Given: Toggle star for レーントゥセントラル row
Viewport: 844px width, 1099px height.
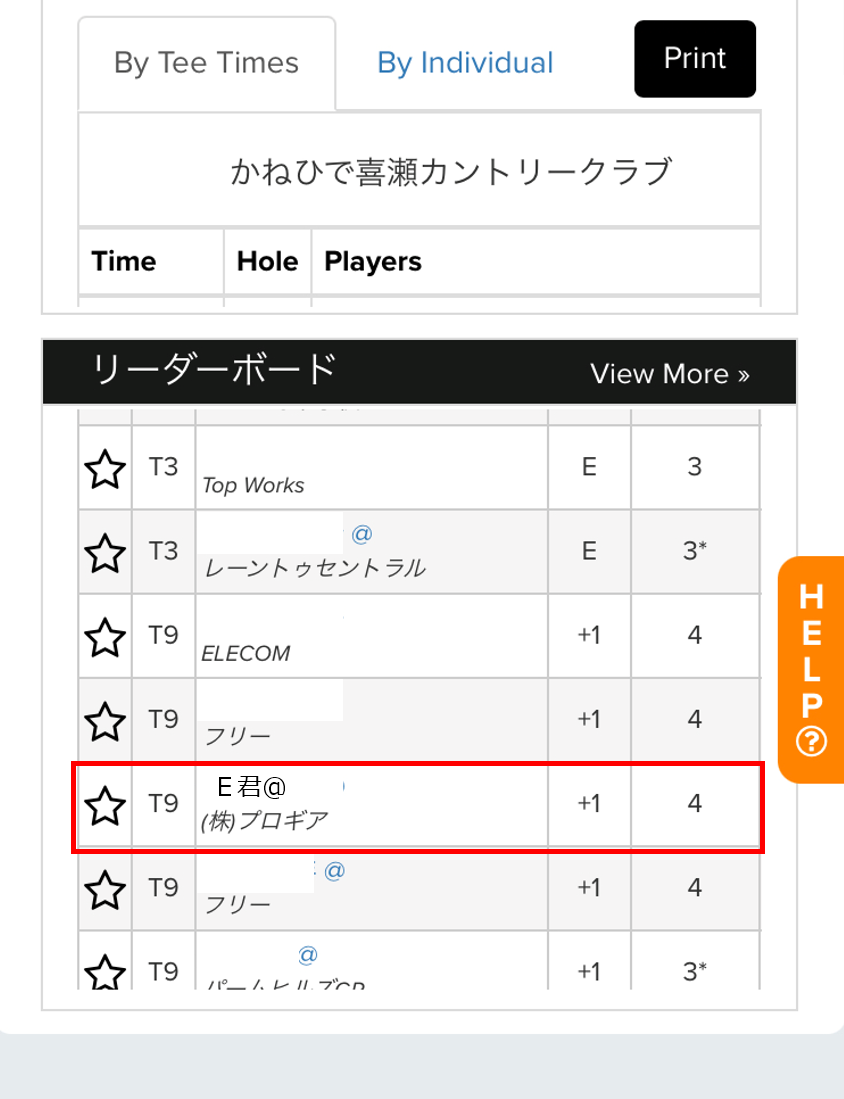Looking at the screenshot, I should (105, 552).
